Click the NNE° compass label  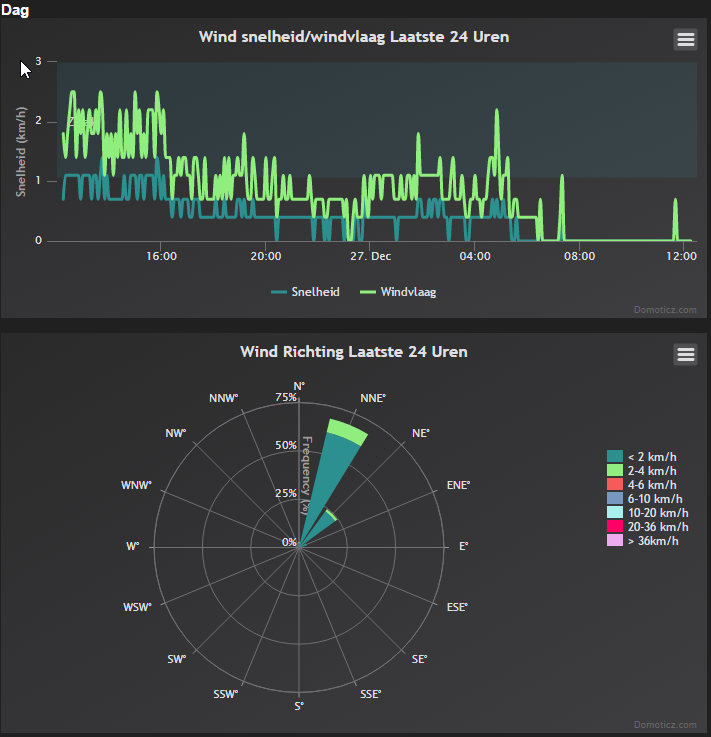pos(373,398)
